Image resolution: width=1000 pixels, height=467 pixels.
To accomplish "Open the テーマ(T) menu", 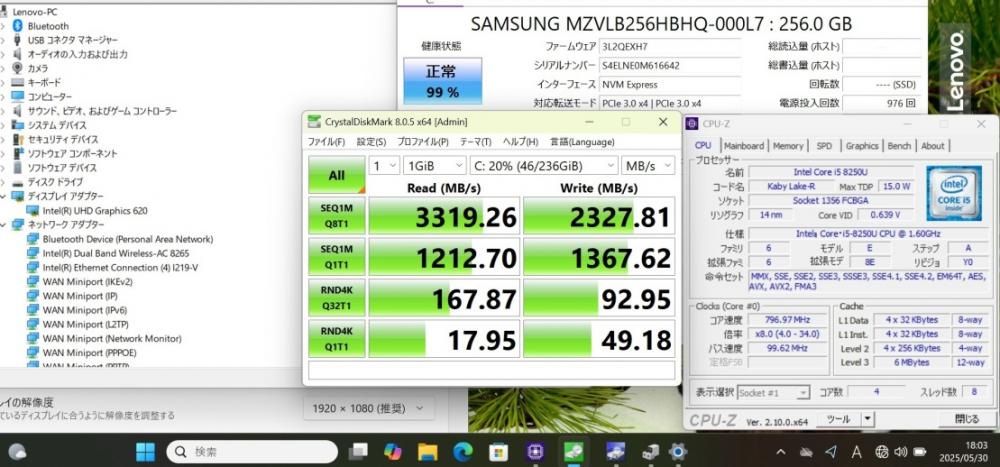I will (x=475, y=142).
